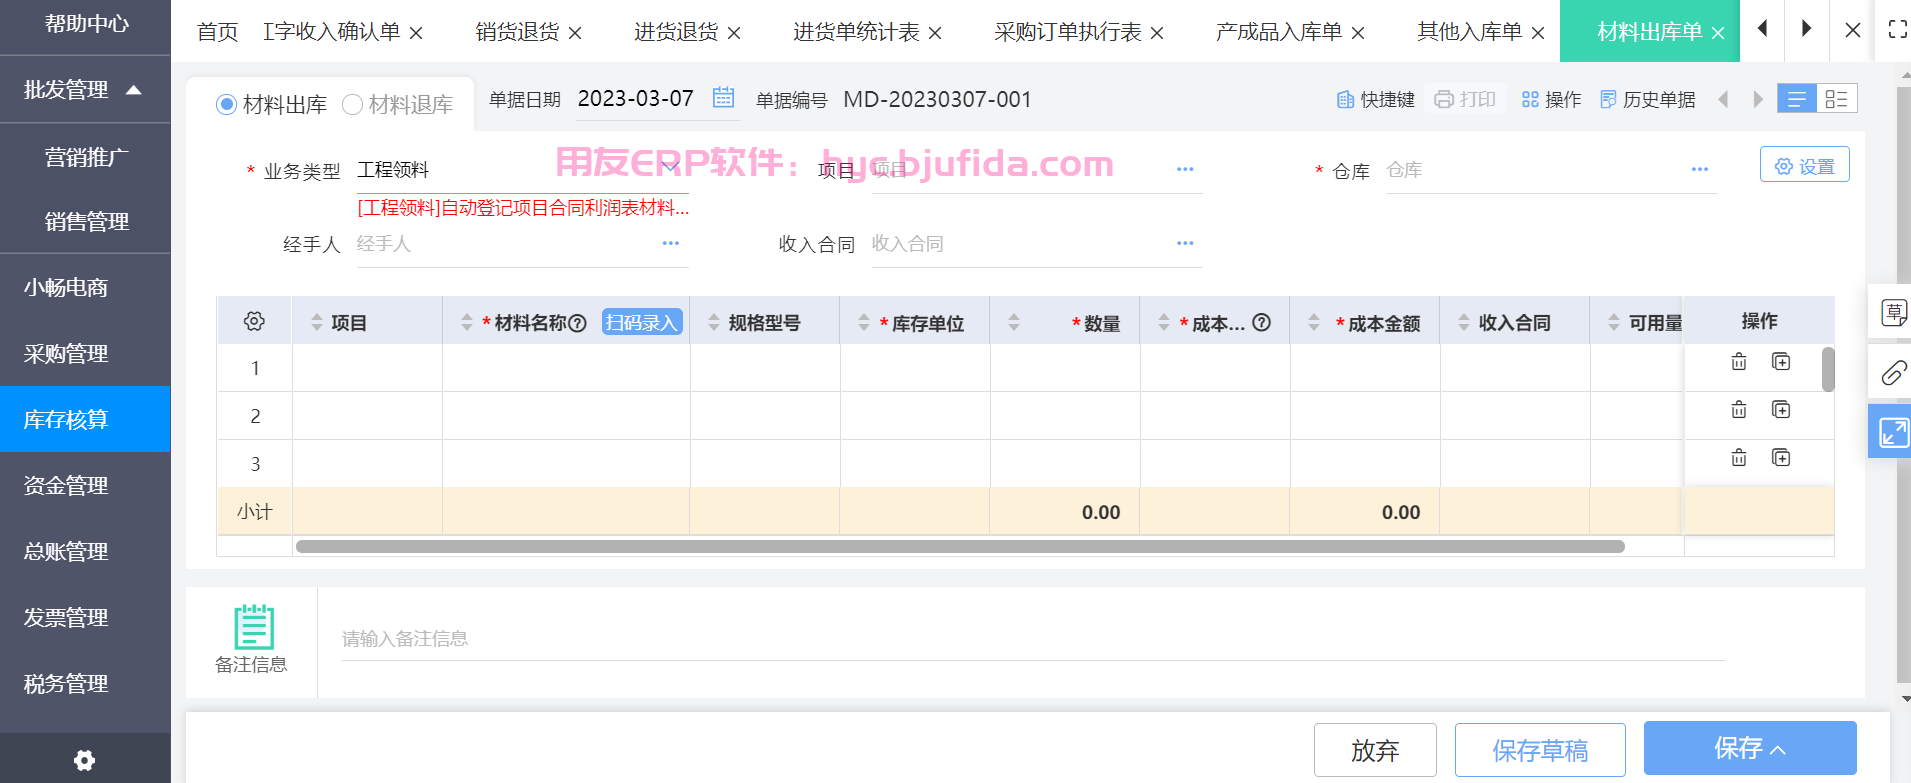Click the table vertical scrollbar thumb
This screenshot has height=783, width=1911.
click(x=1828, y=369)
